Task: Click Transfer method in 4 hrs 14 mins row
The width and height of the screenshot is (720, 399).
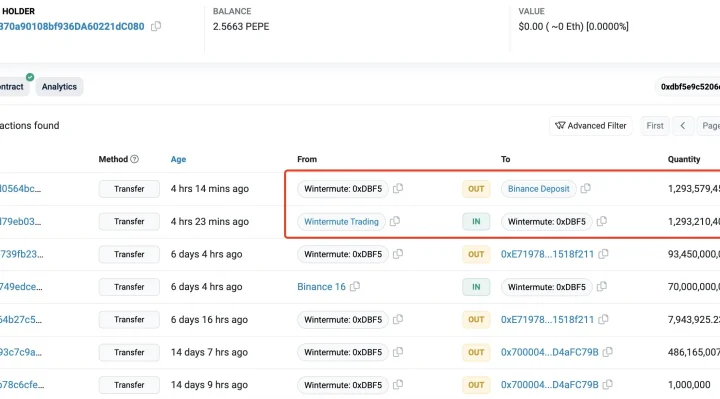Action: (129, 189)
